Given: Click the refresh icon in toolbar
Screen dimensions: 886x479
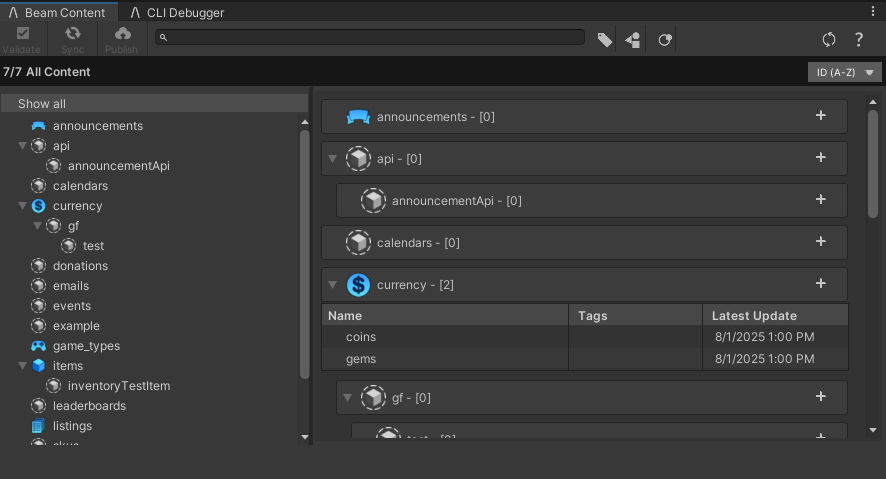Looking at the screenshot, I should pos(828,40).
